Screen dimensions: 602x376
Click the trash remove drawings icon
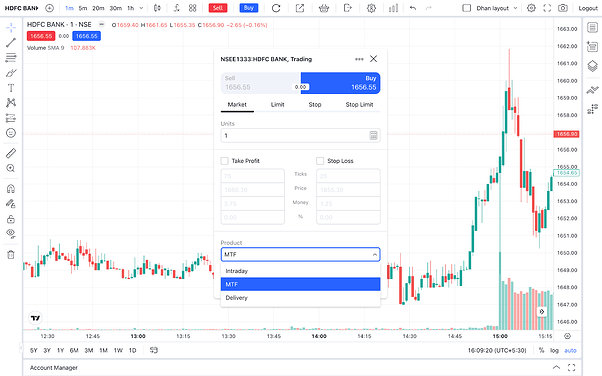coord(11,255)
